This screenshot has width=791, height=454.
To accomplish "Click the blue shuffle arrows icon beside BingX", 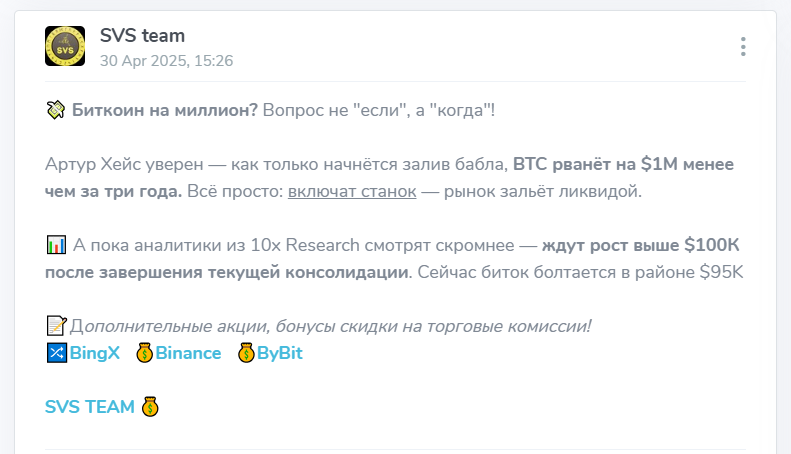I will 56,353.
